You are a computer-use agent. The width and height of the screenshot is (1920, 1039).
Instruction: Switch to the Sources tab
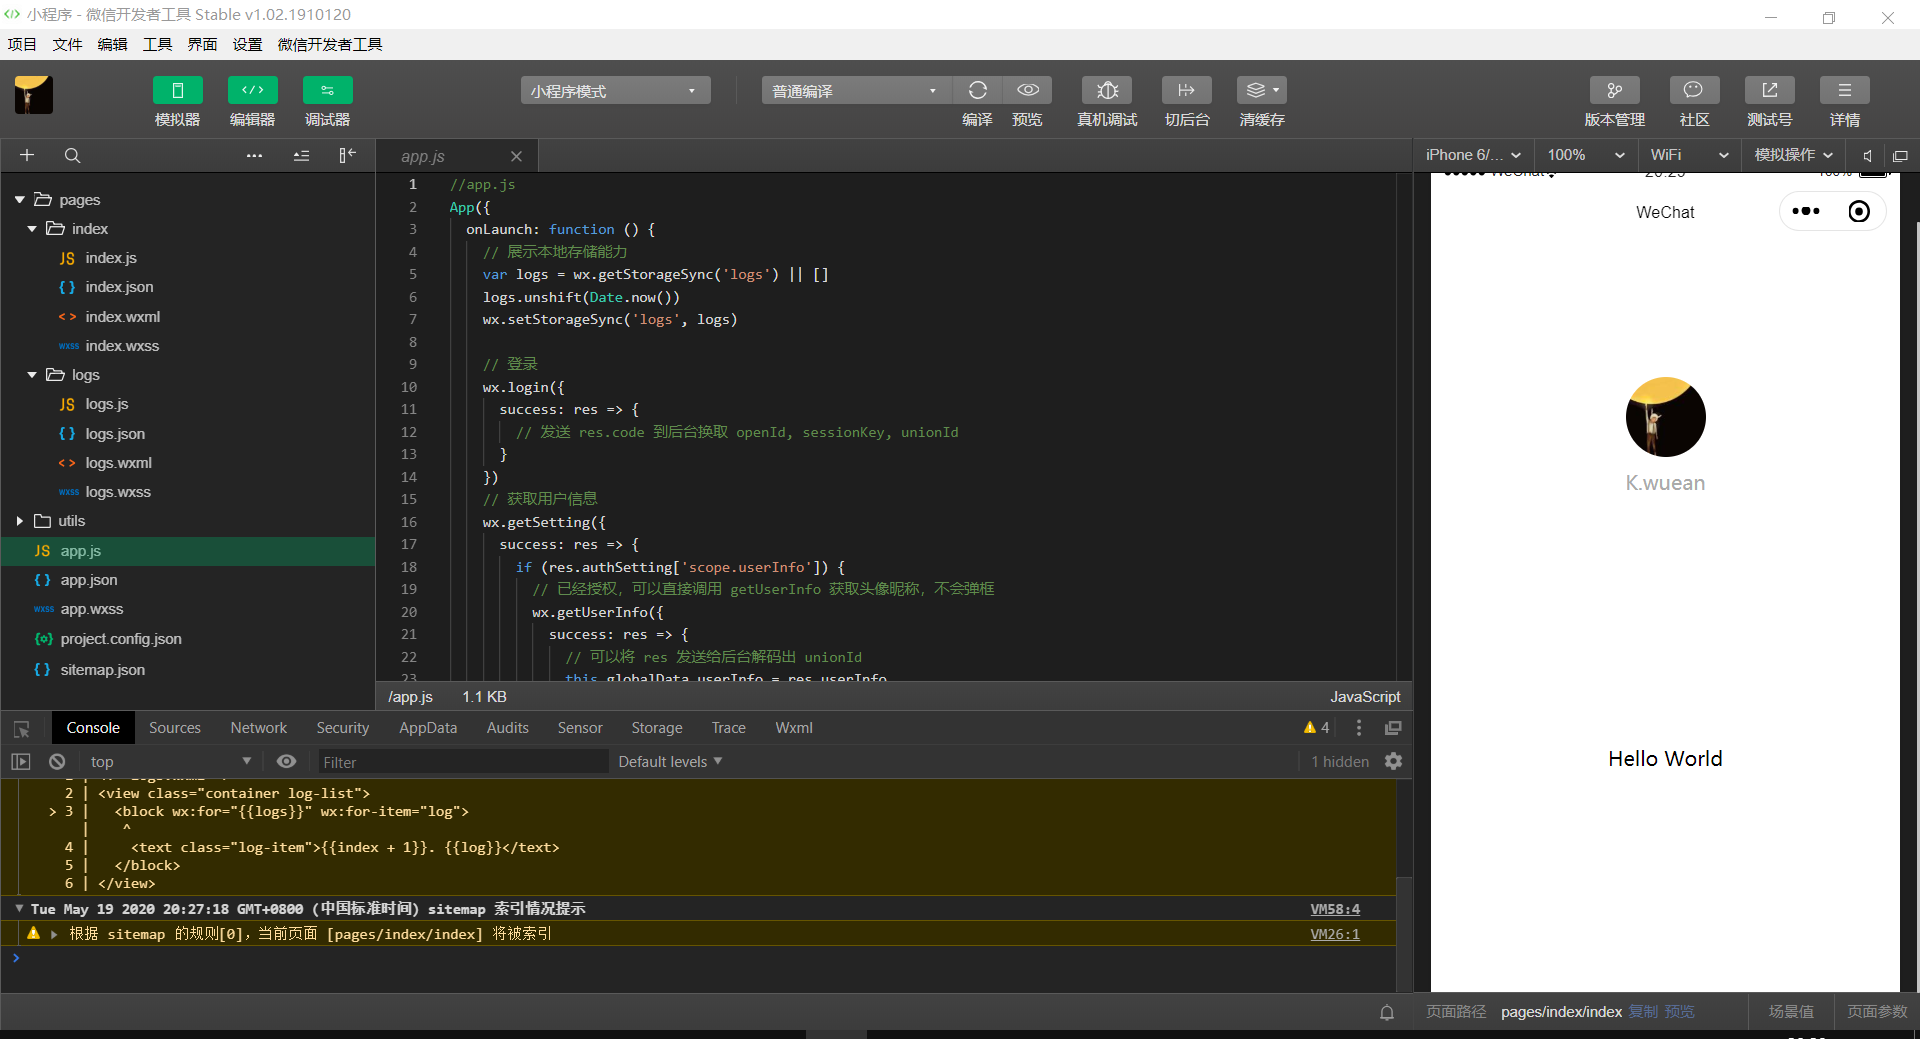(x=175, y=728)
